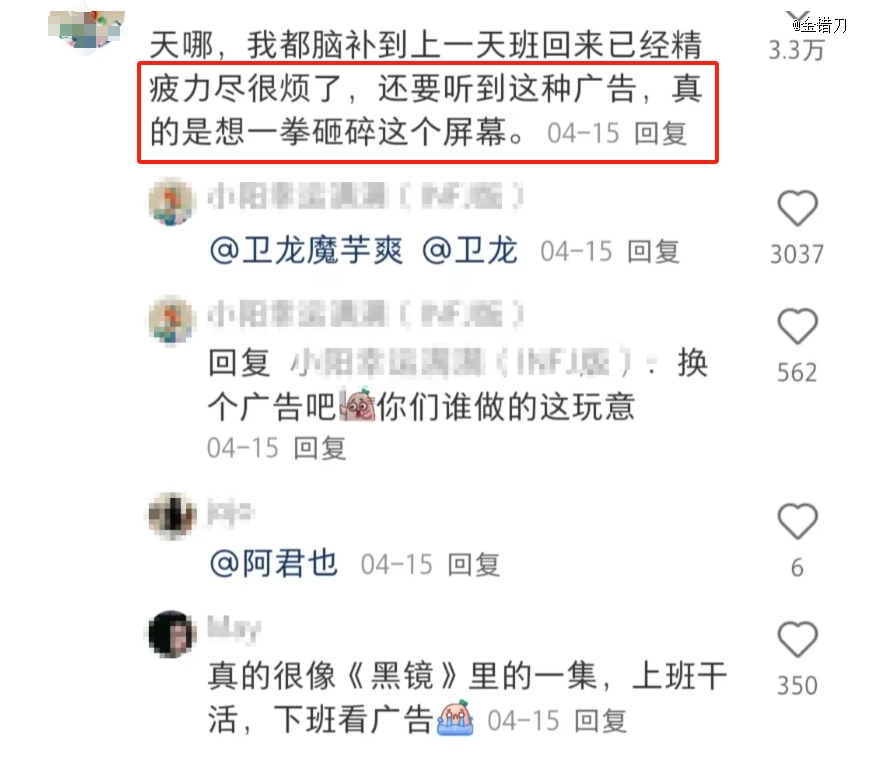Image resolution: width=872 pixels, height=770 pixels.
Task: Like the comment with 562 likes
Action: click(x=797, y=326)
